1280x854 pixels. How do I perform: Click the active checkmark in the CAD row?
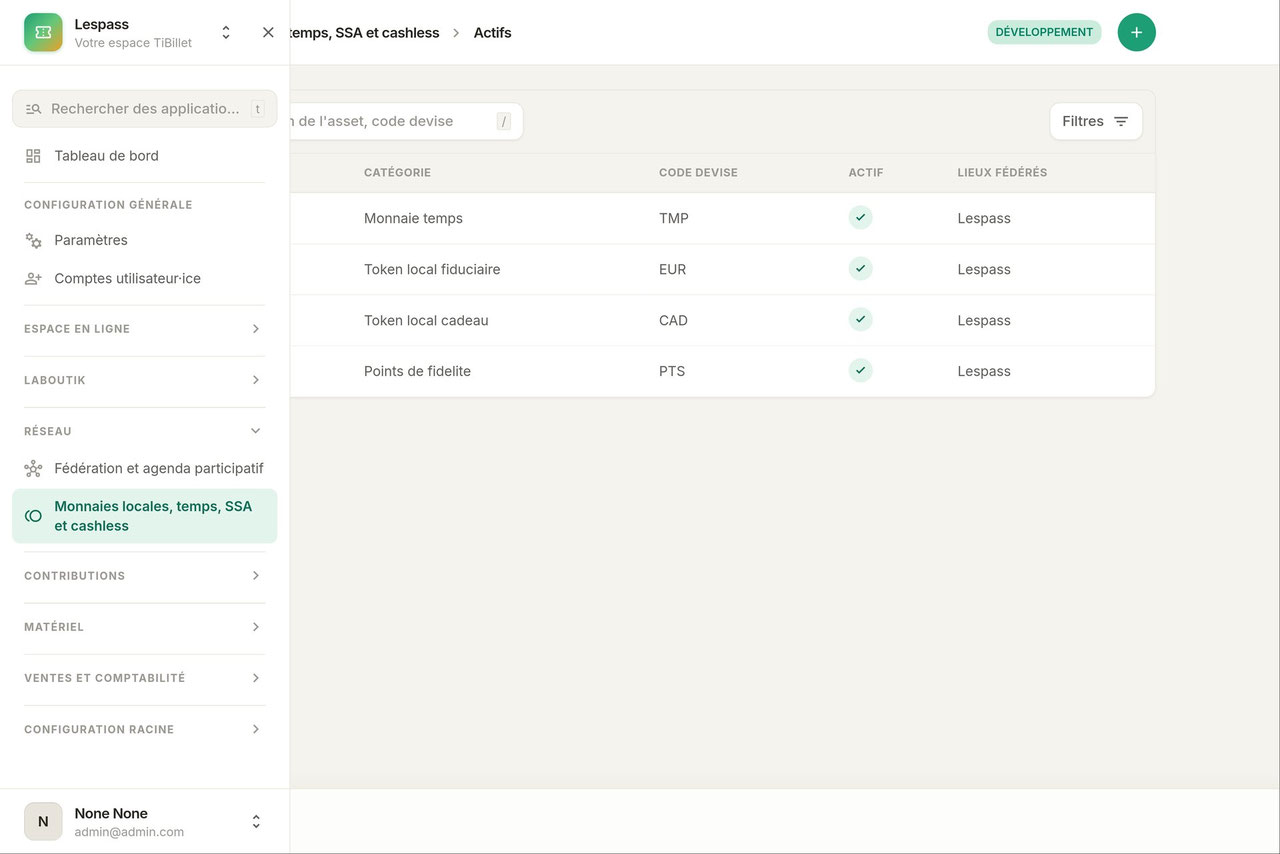tap(860, 320)
